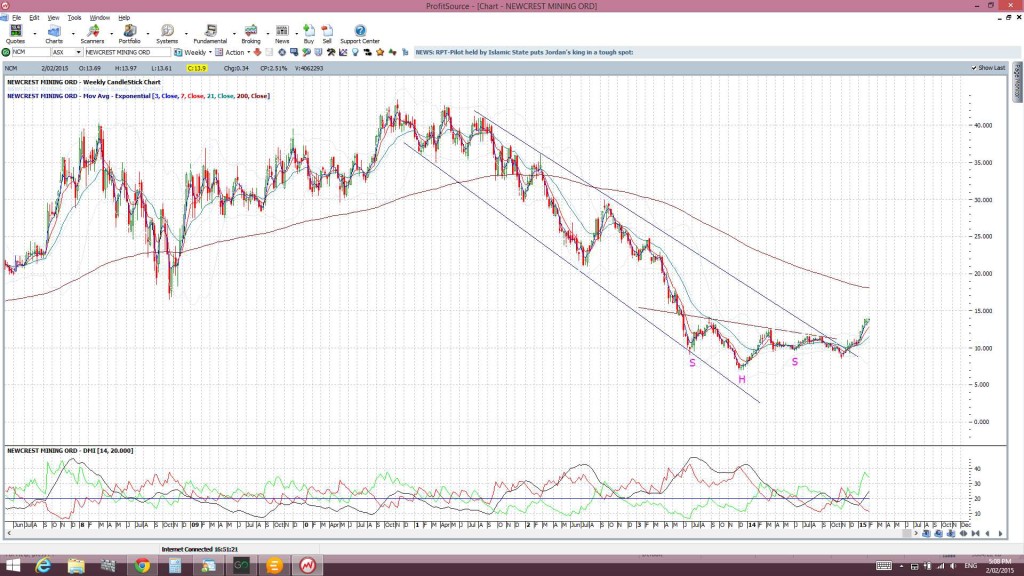Screen dimensions: 1024x576
Task: Open the Weekly period dropdown
Action: (x=193, y=52)
